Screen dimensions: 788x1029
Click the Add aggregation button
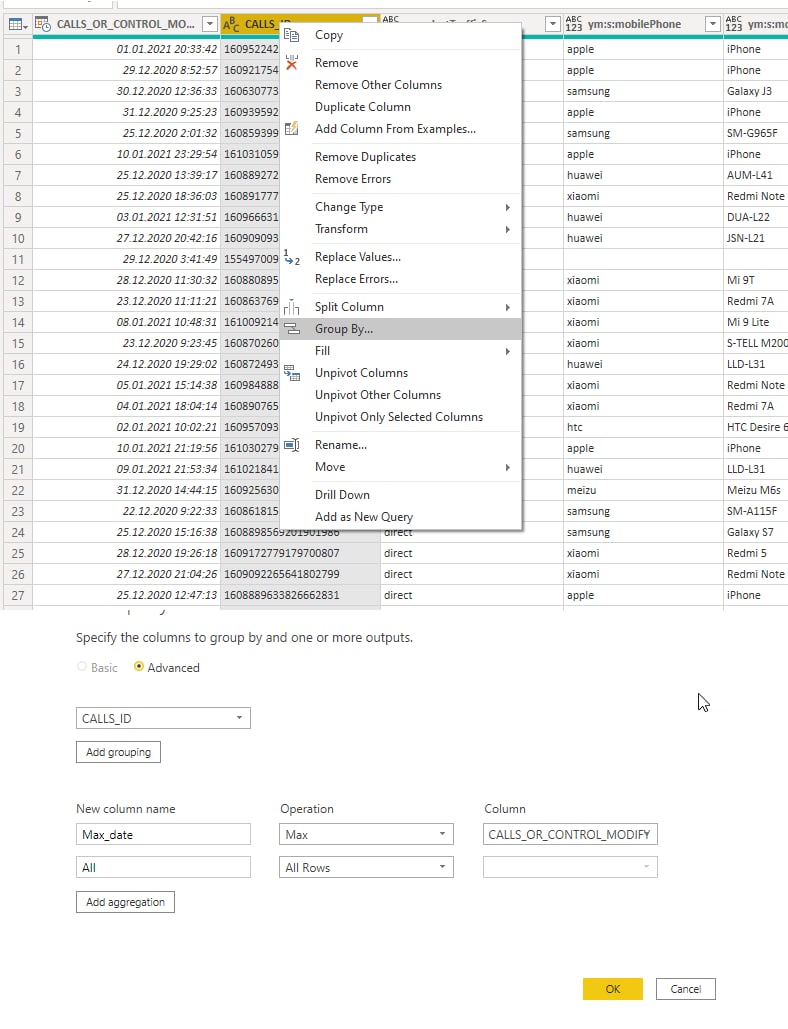[125, 902]
